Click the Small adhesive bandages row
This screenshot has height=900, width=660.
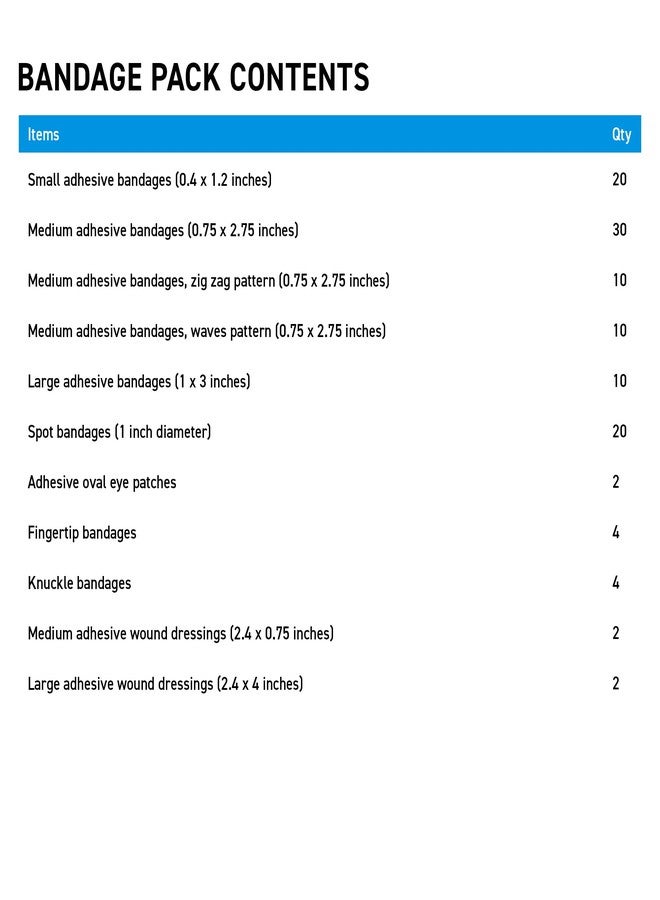(x=329, y=180)
